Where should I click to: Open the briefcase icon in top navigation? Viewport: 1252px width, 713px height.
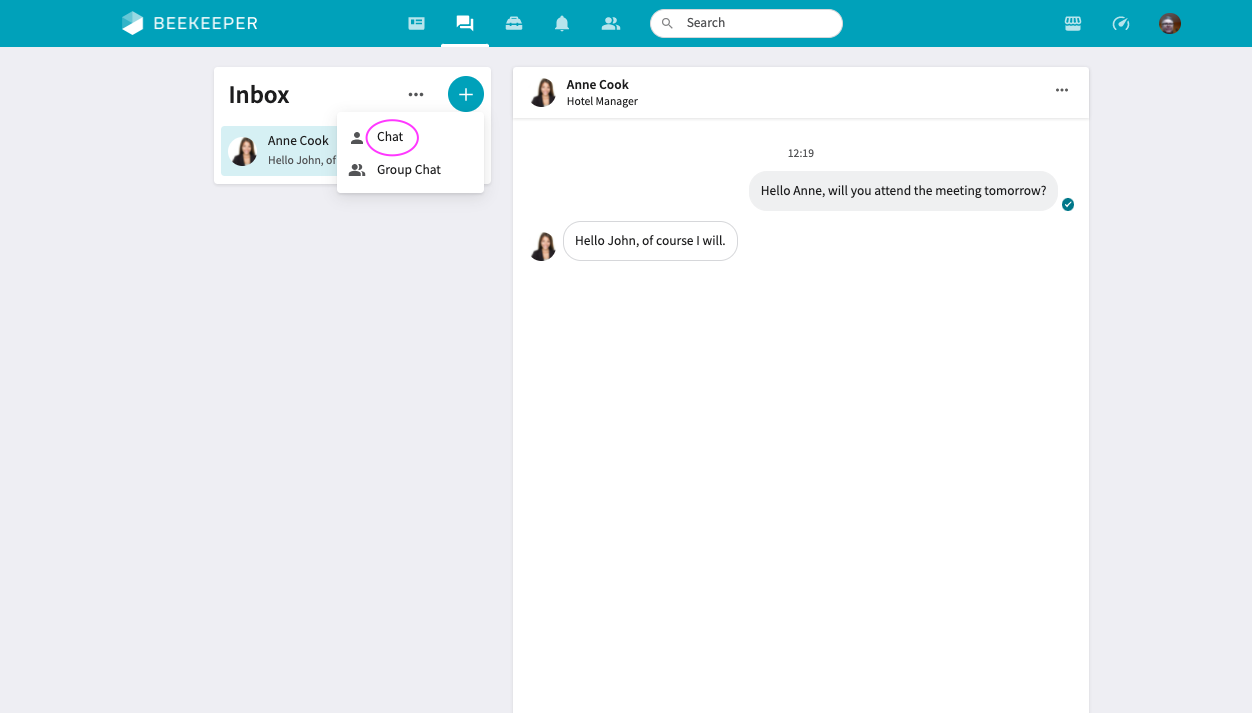(x=514, y=23)
